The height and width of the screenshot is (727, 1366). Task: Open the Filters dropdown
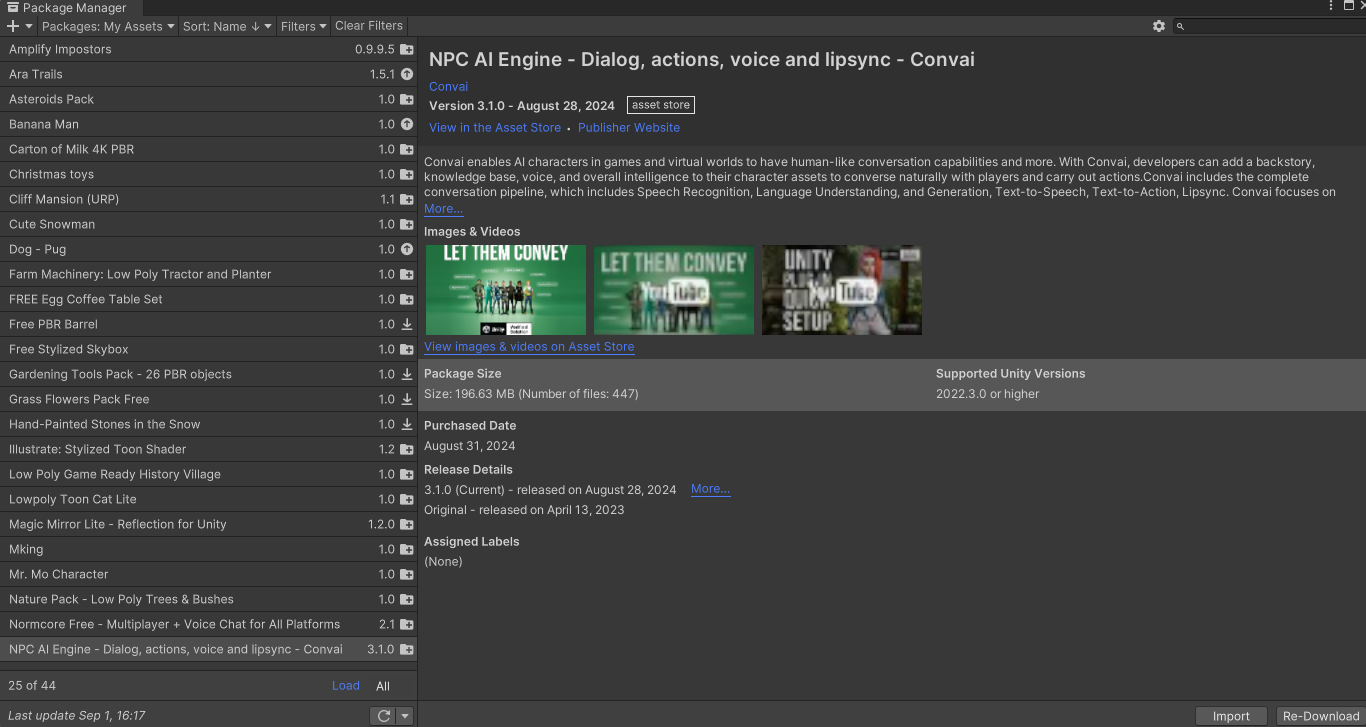coord(304,26)
